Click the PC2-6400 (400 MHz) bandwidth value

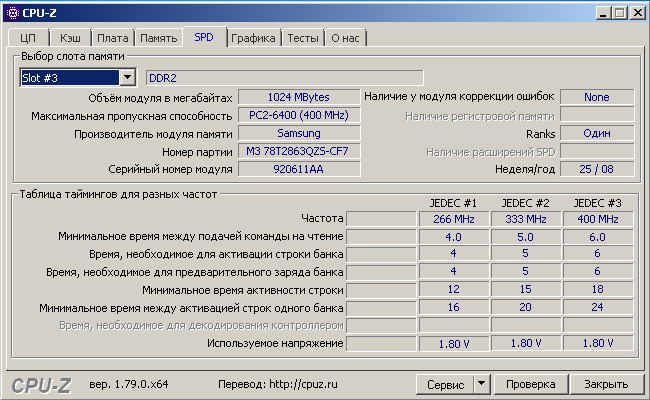(x=299, y=115)
